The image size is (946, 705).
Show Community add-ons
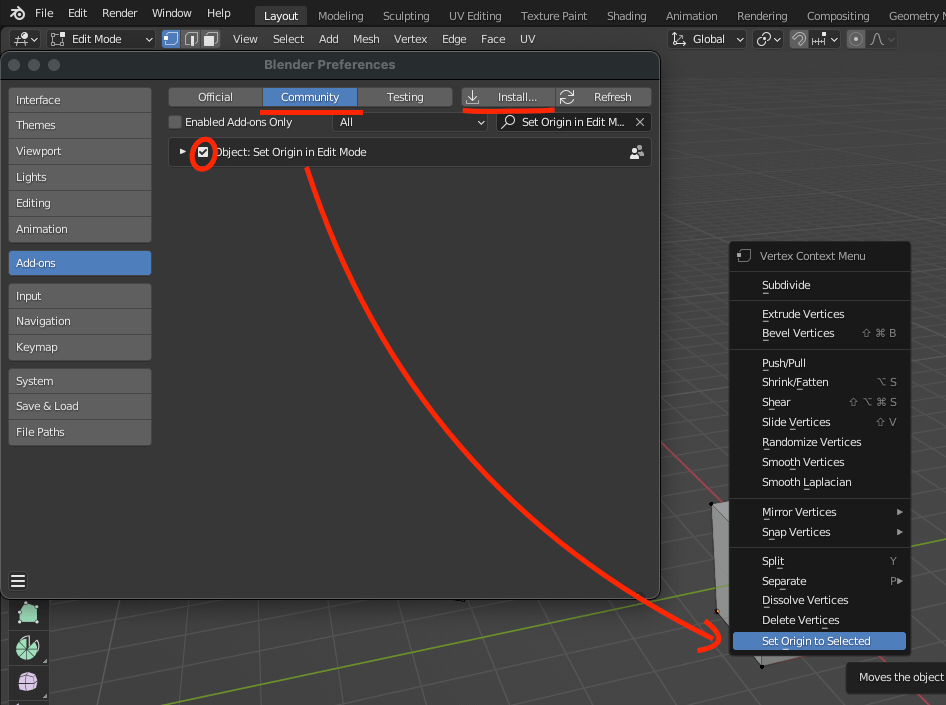tap(310, 97)
